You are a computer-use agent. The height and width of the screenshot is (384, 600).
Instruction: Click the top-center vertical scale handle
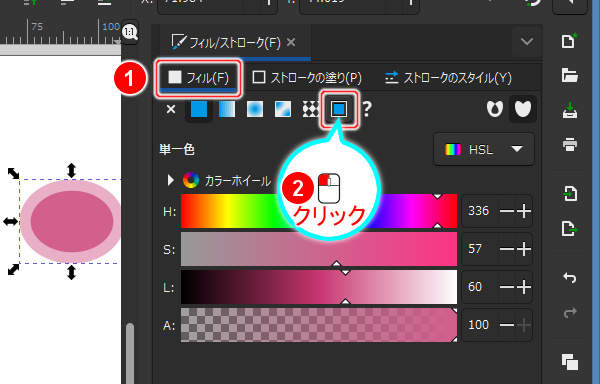coord(72,171)
